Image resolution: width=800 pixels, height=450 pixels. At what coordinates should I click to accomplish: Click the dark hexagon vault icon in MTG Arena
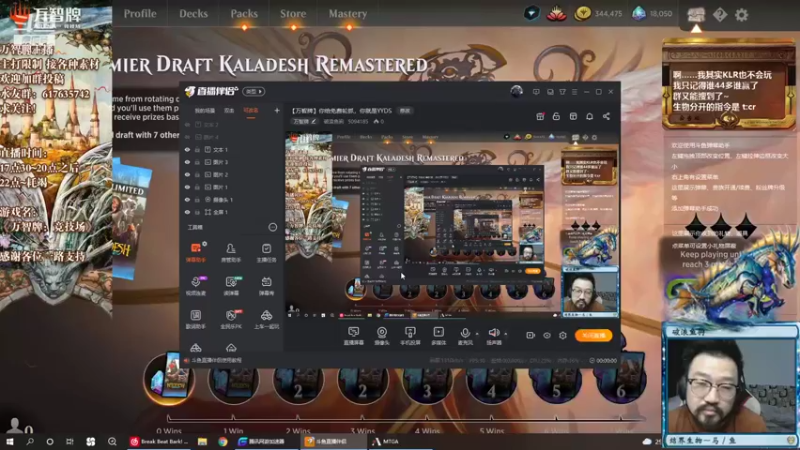532,13
